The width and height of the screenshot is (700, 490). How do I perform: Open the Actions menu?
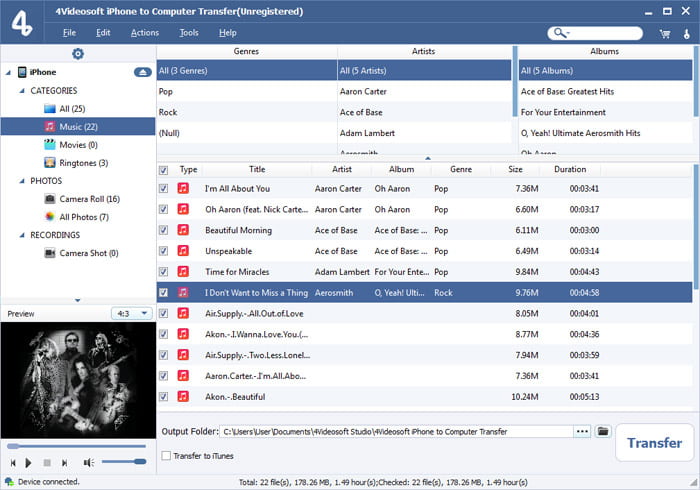click(x=145, y=33)
